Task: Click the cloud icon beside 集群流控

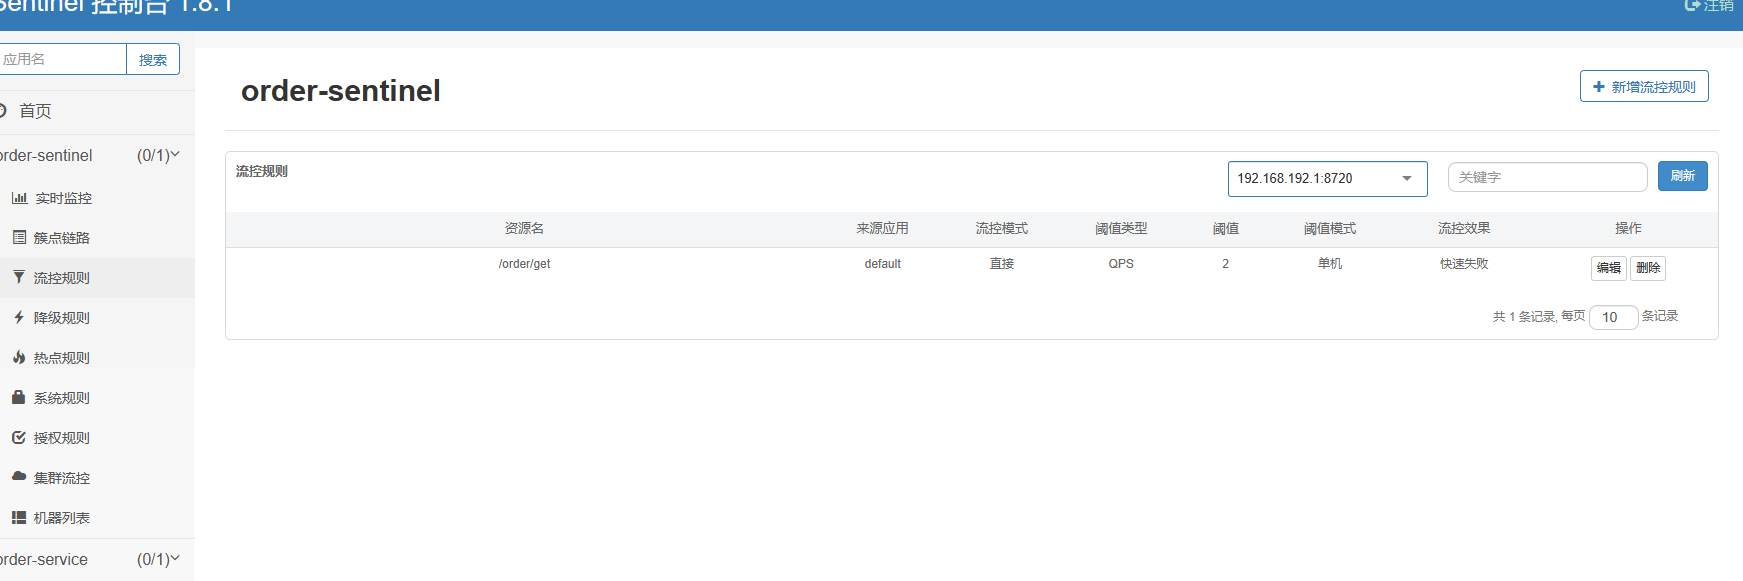Action: (19, 477)
